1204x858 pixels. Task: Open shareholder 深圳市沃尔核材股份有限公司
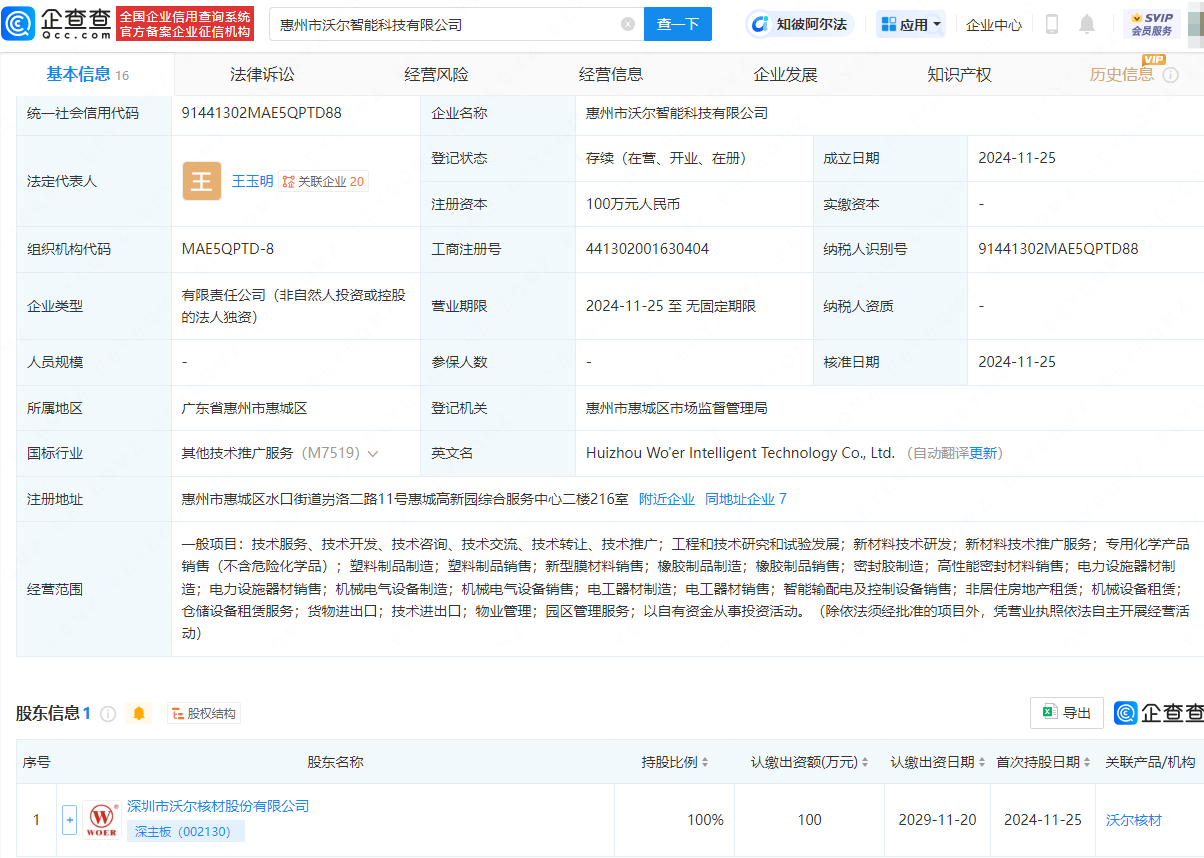(218, 806)
